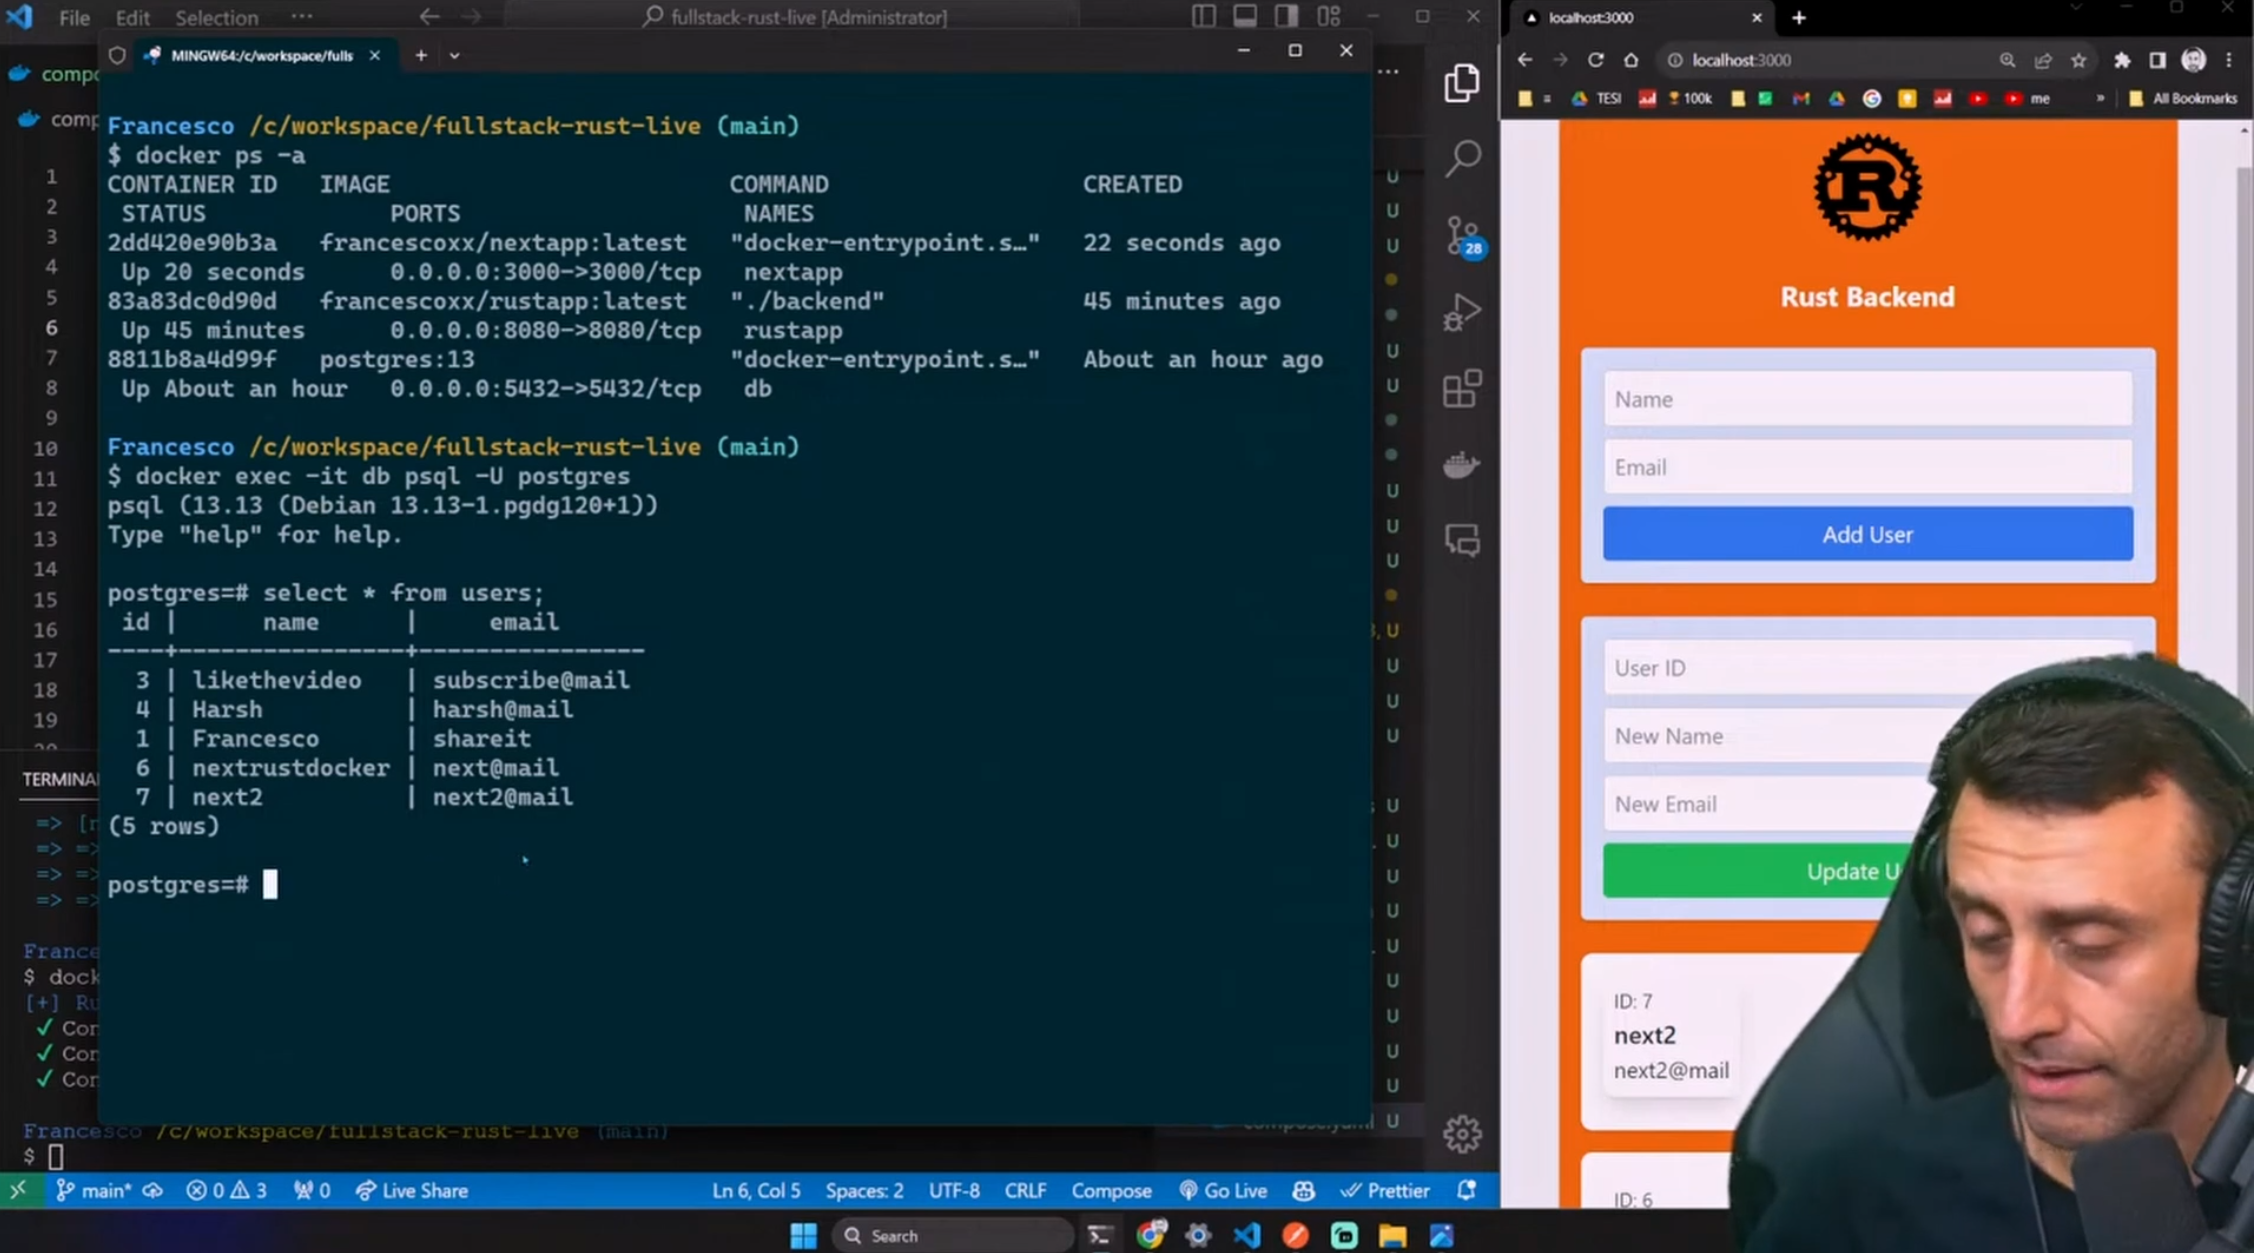Open the Search view in VS Code
This screenshot has height=1253, width=2254.
click(x=1461, y=158)
